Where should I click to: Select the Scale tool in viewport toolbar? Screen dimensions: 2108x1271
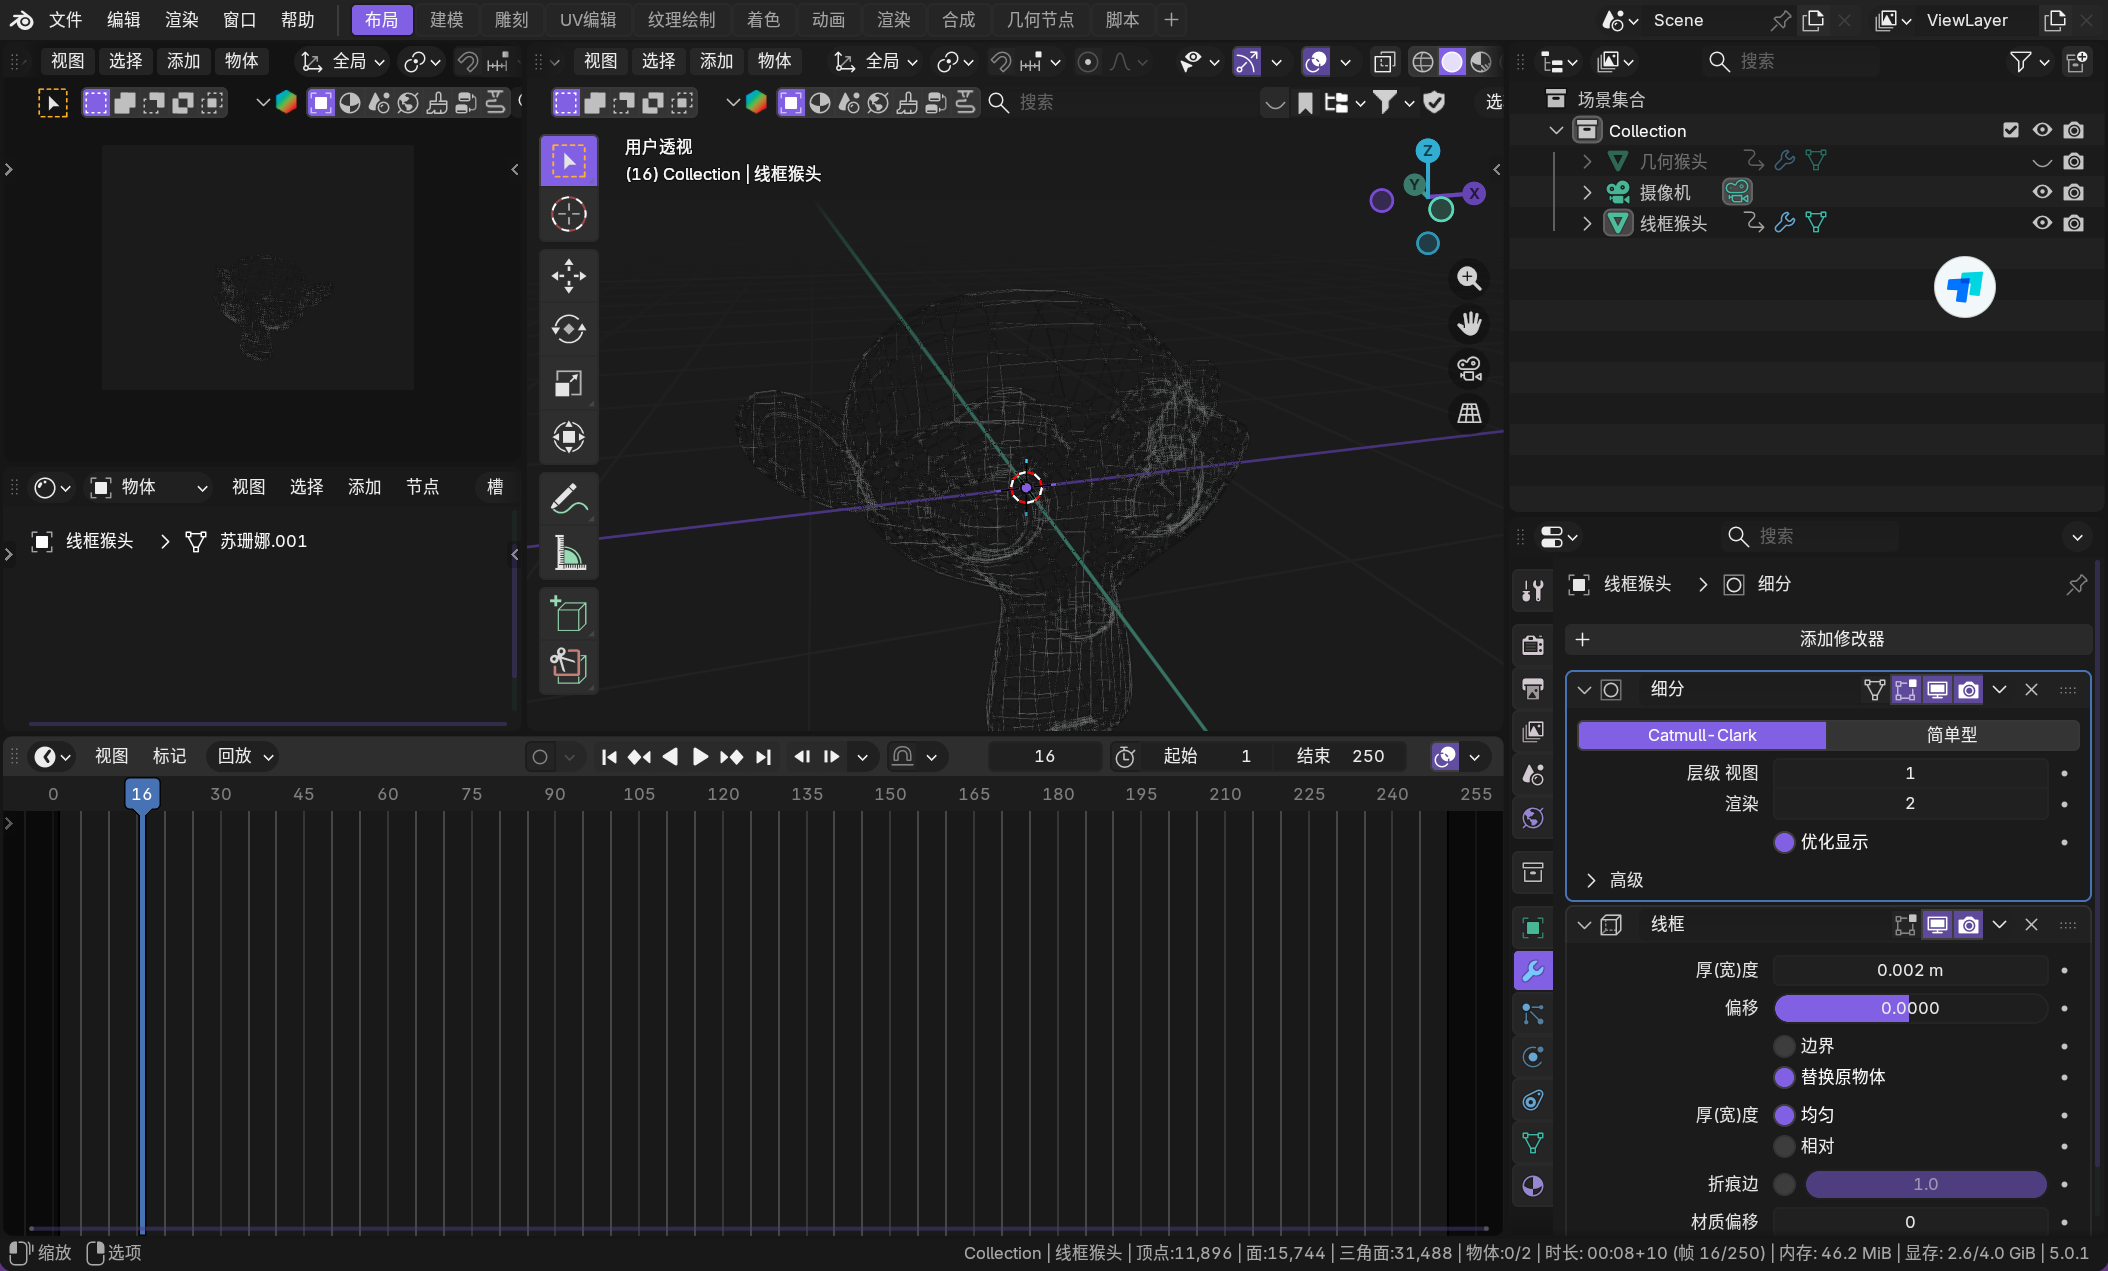coord(568,383)
